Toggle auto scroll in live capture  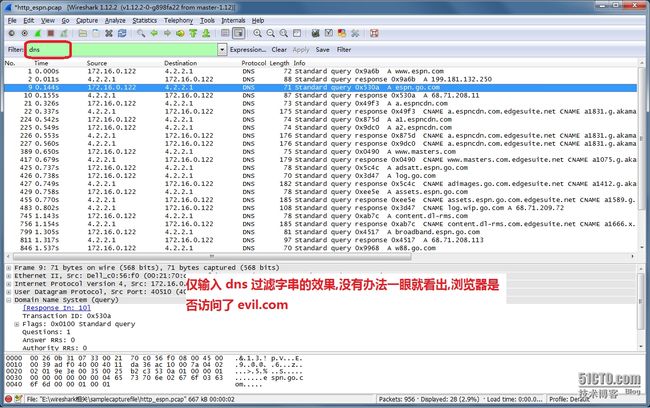coord(238,33)
